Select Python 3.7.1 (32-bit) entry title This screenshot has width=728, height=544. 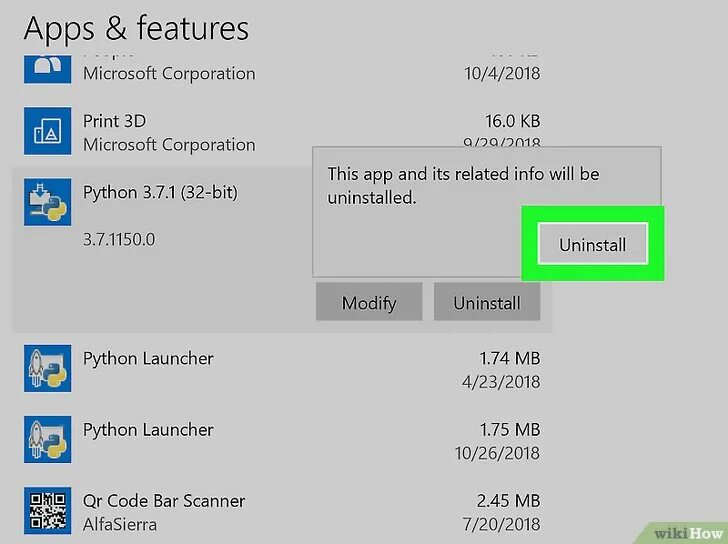click(160, 193)
